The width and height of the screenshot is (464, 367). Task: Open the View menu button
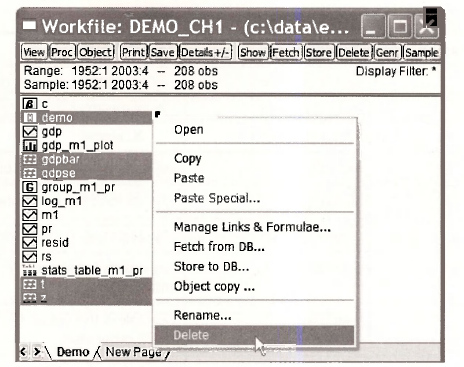coord(34,52)
